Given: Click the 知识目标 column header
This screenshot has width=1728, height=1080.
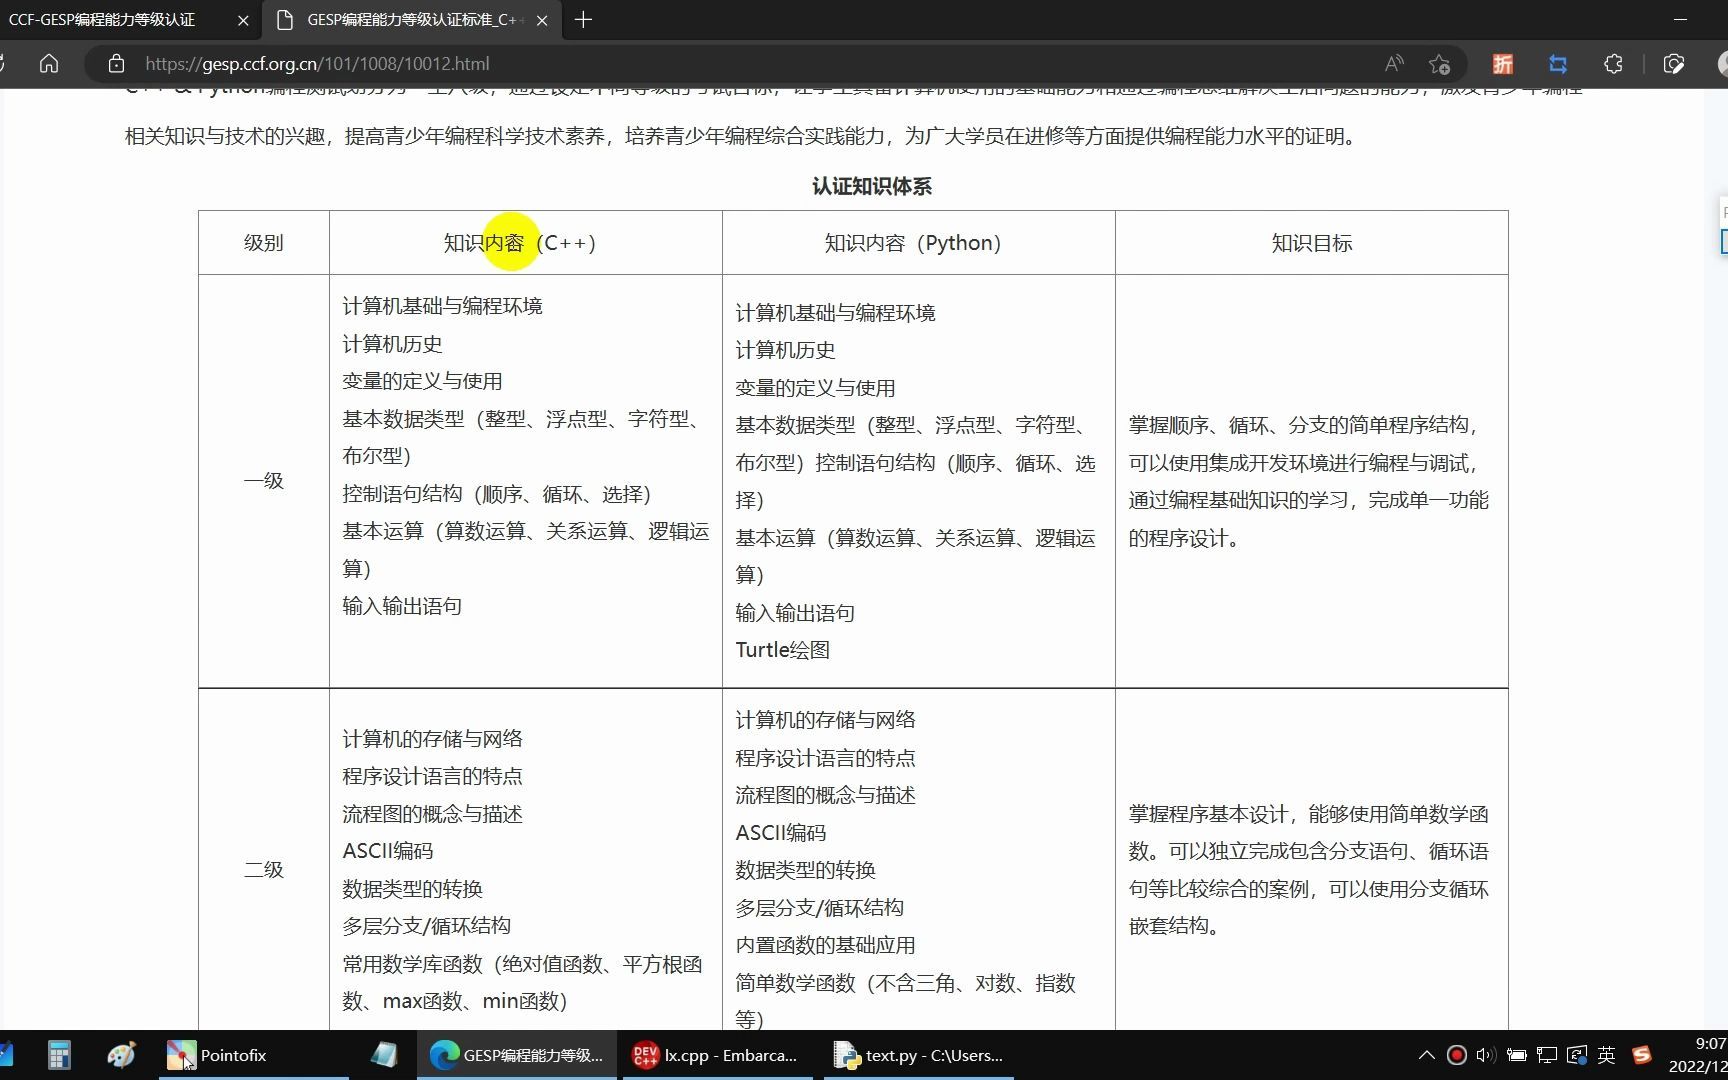Looking at the screenshot, I should [x=1312, y=243].
